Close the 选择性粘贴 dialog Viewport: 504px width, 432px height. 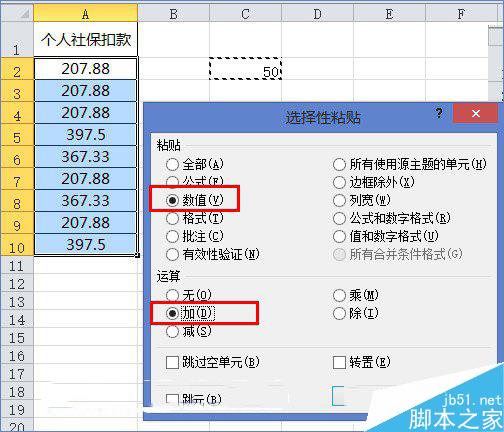pos(476,114)
